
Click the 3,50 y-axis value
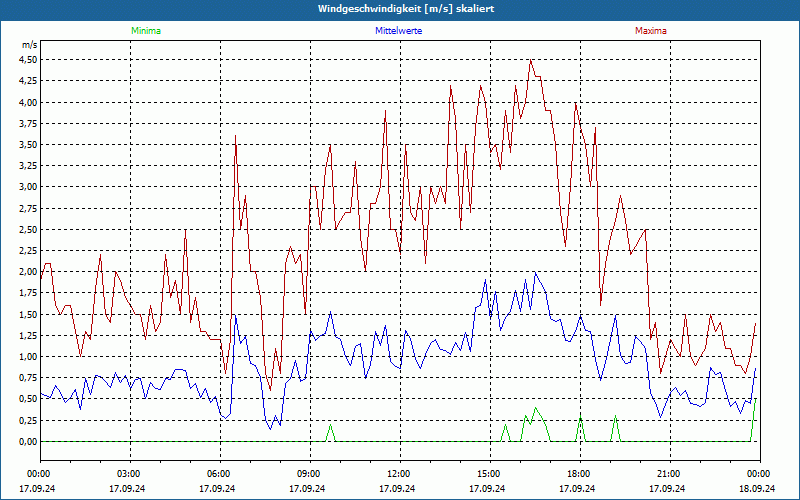28,144
